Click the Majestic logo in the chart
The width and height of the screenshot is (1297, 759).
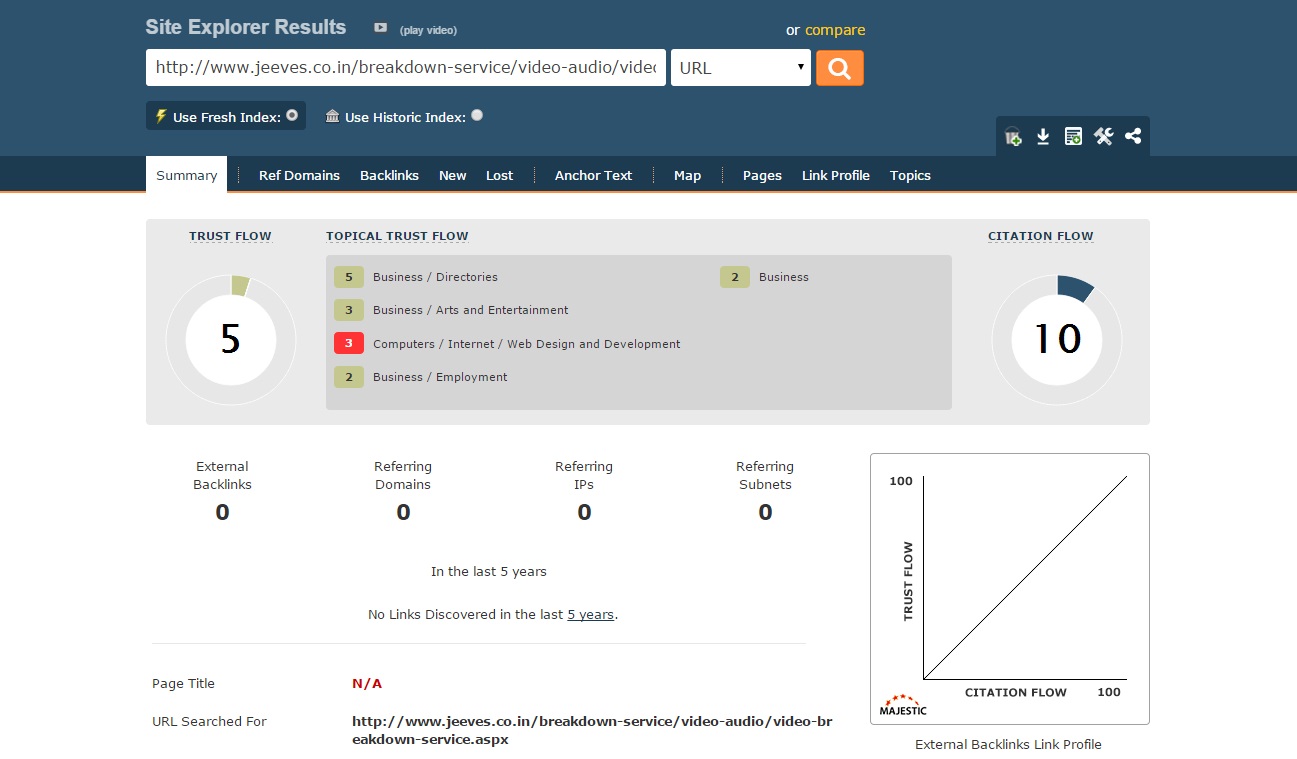point(903,704)
